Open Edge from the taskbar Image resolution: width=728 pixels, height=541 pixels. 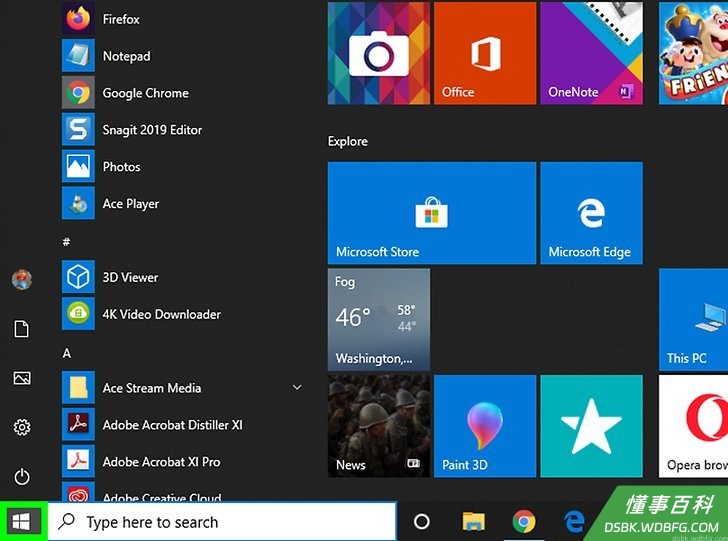point(574,521)
